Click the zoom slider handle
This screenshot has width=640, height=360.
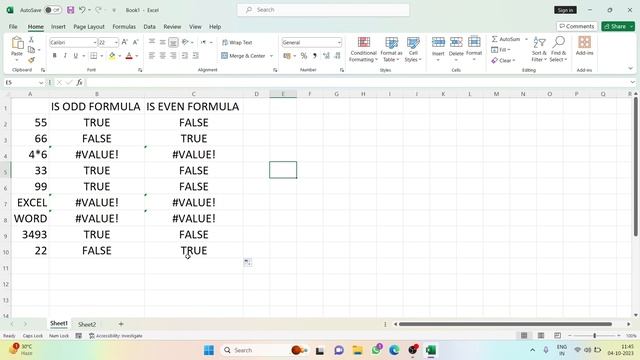[x=595, y=336]
